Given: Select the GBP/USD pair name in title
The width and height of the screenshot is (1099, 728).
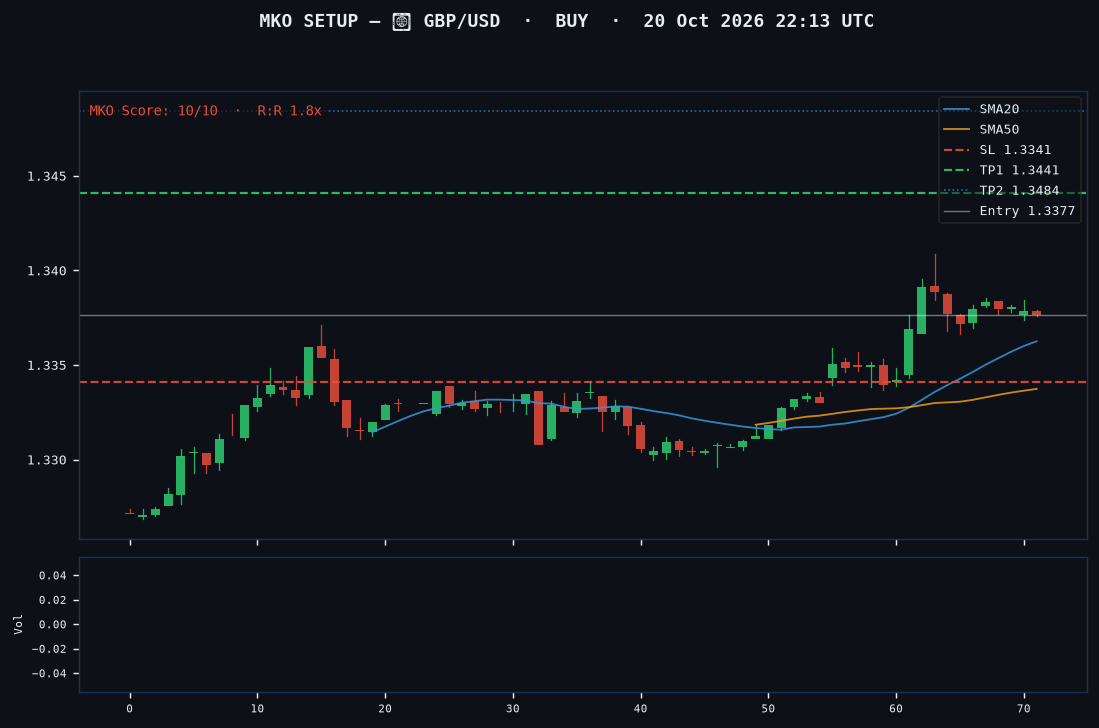Looking at the screenshot, I should pos(462,21).
